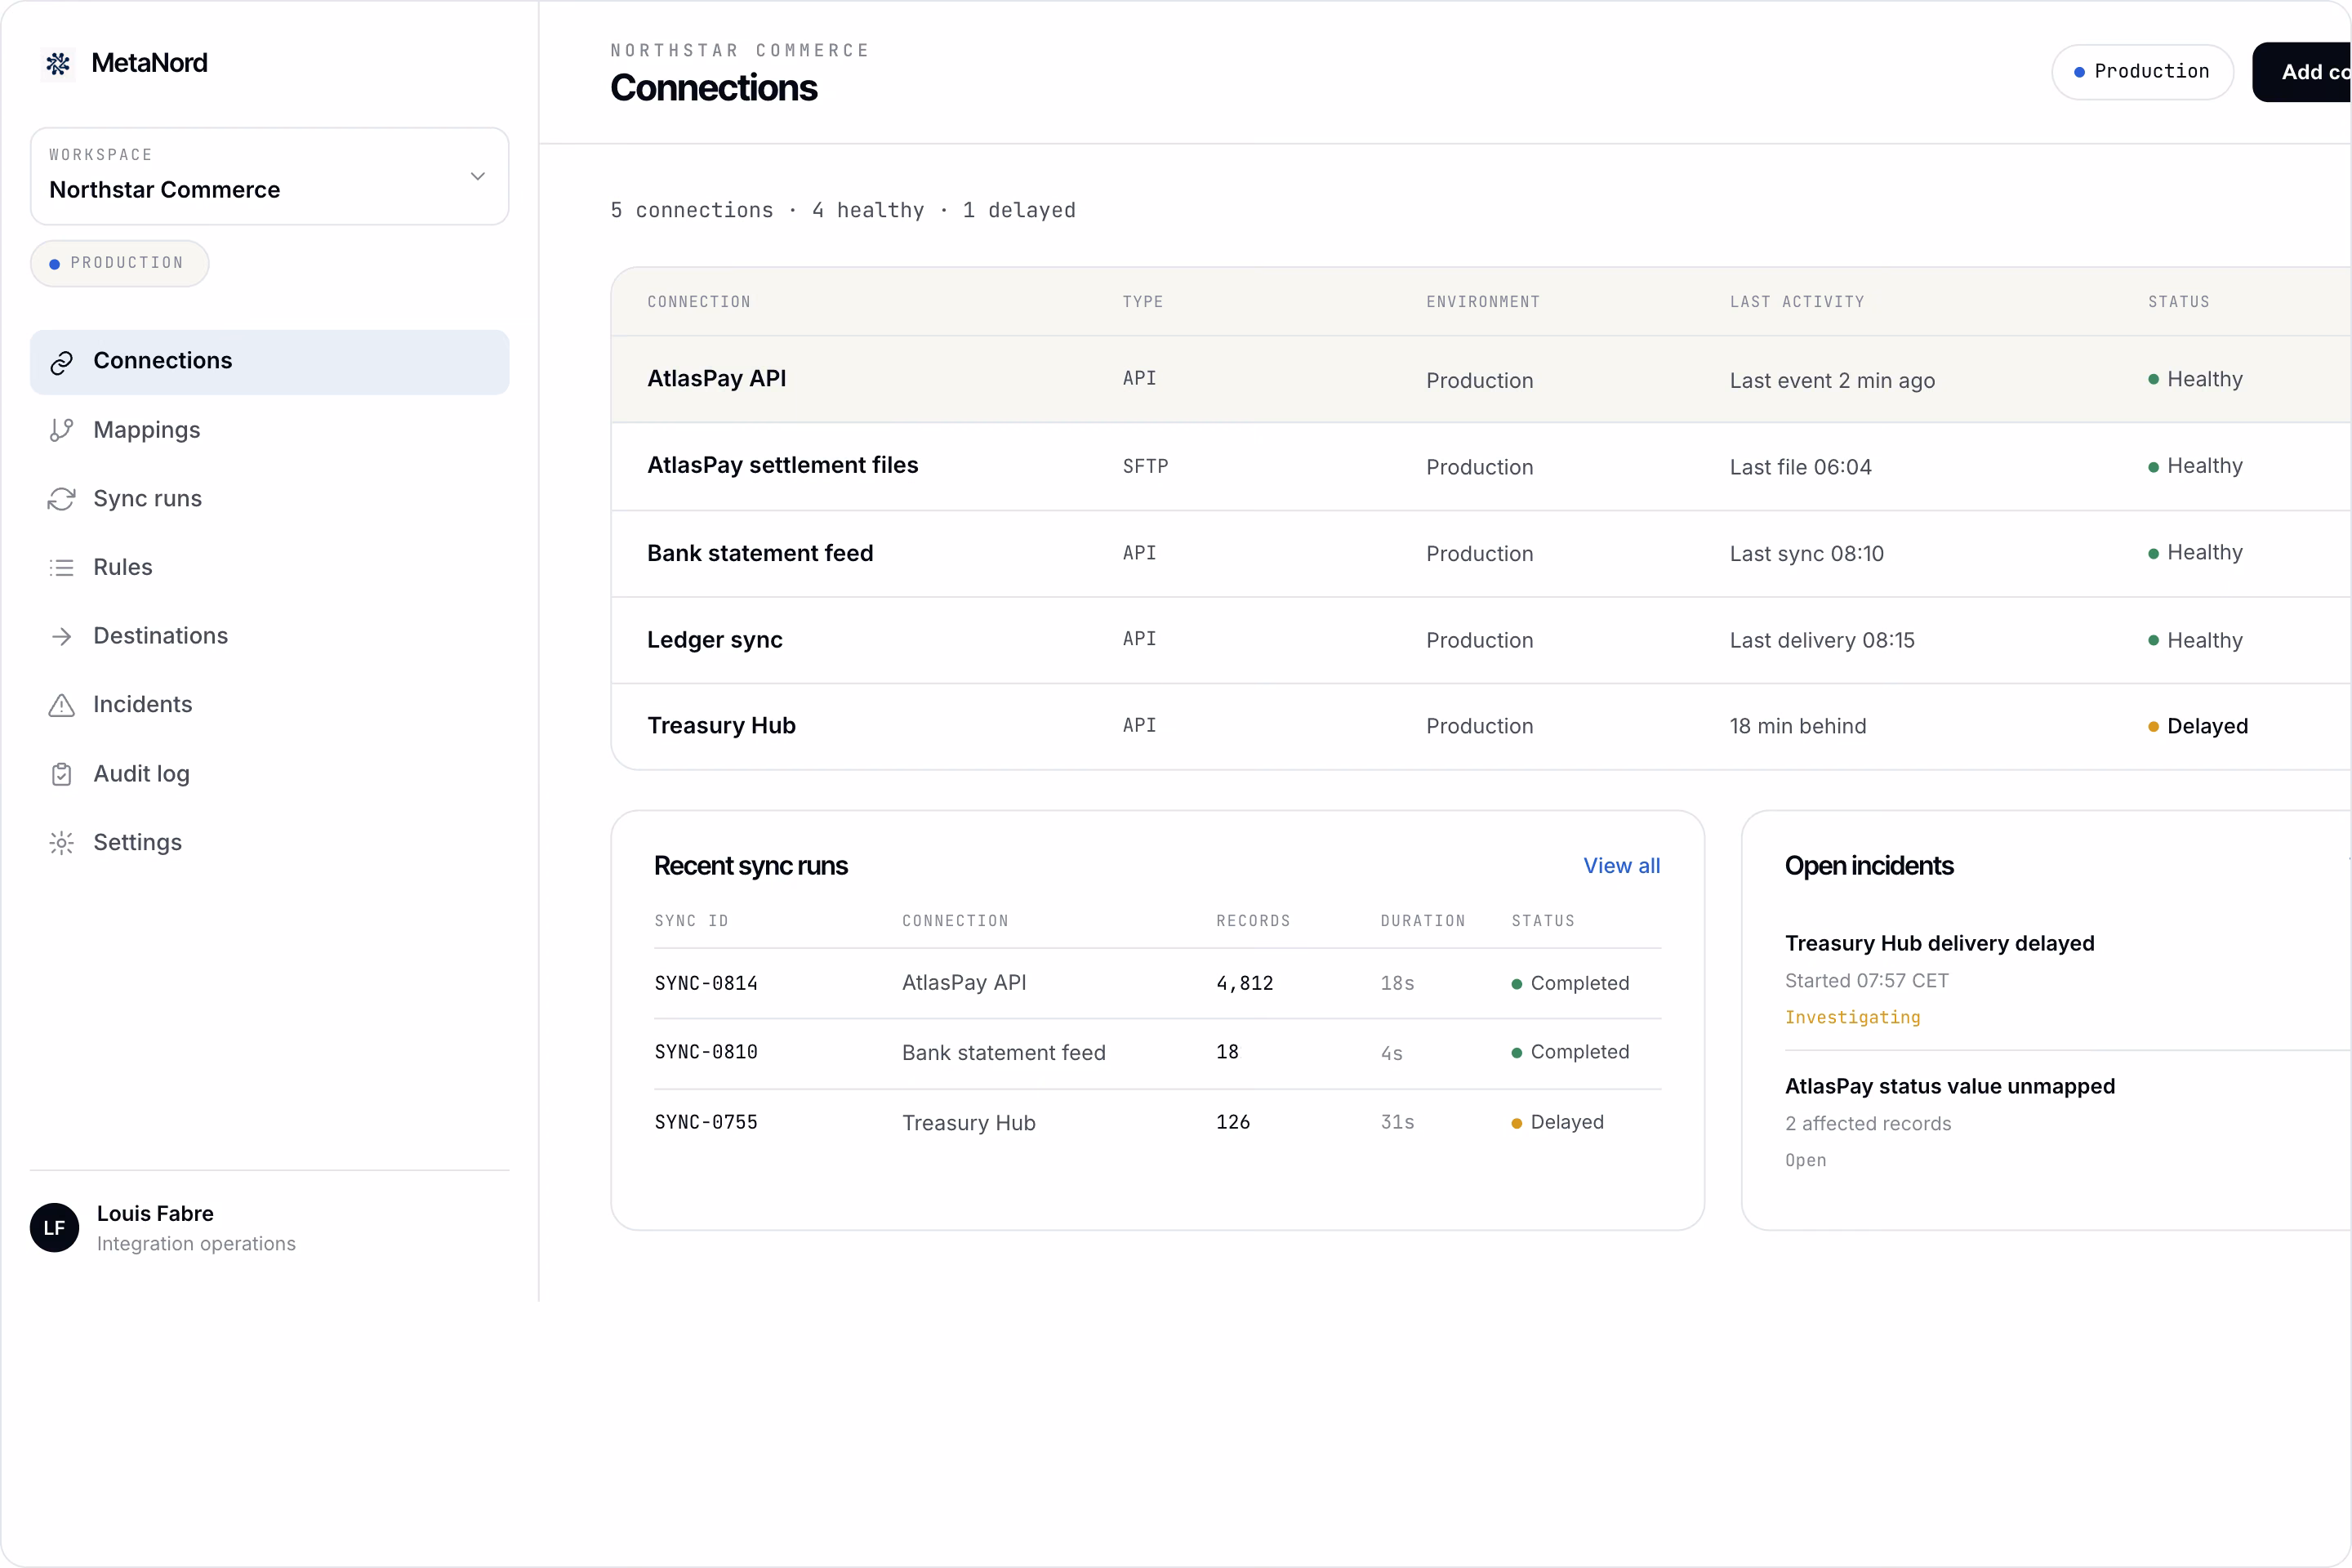
Task: Click the Delayed status for Treasury Hub
Action: (x=2197, y=726)
